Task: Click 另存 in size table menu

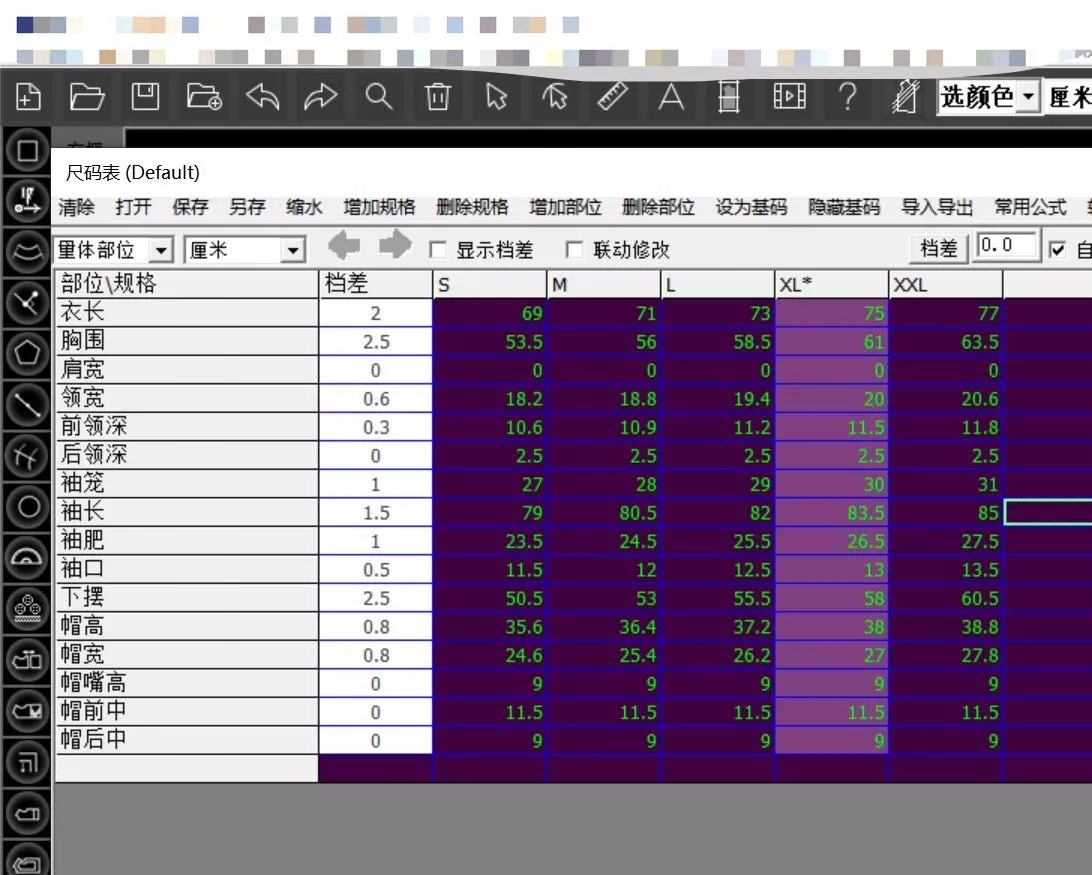Action: pos(247,207)
